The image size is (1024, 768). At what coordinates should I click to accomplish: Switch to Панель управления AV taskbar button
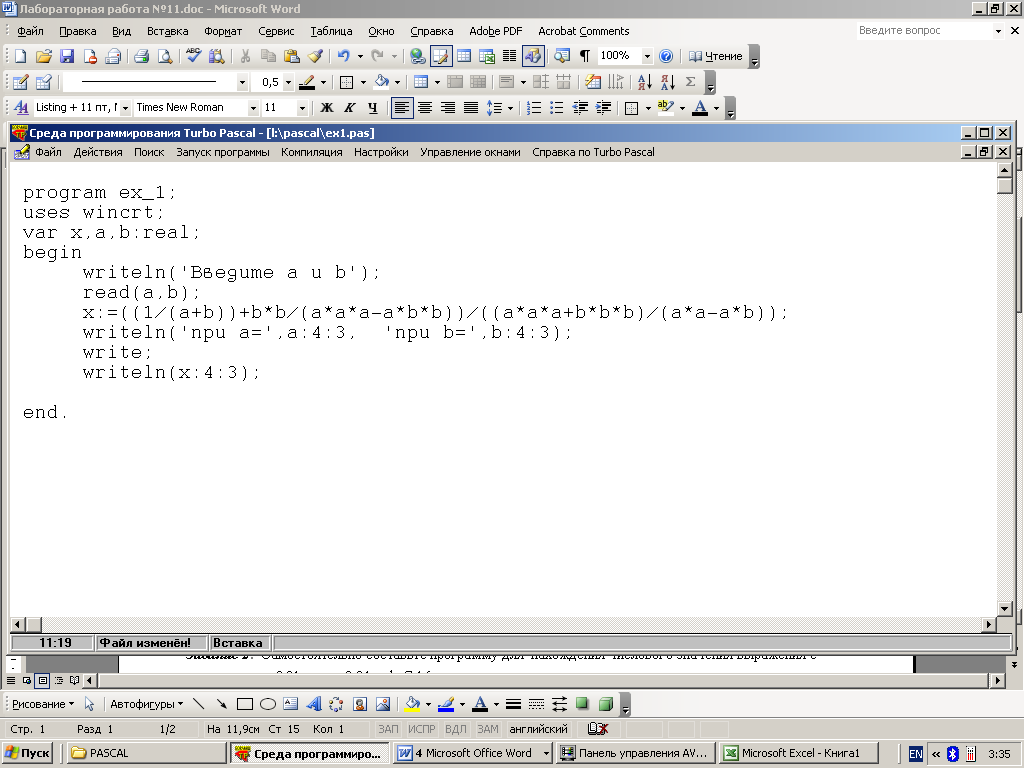click(x=635, y=753)
